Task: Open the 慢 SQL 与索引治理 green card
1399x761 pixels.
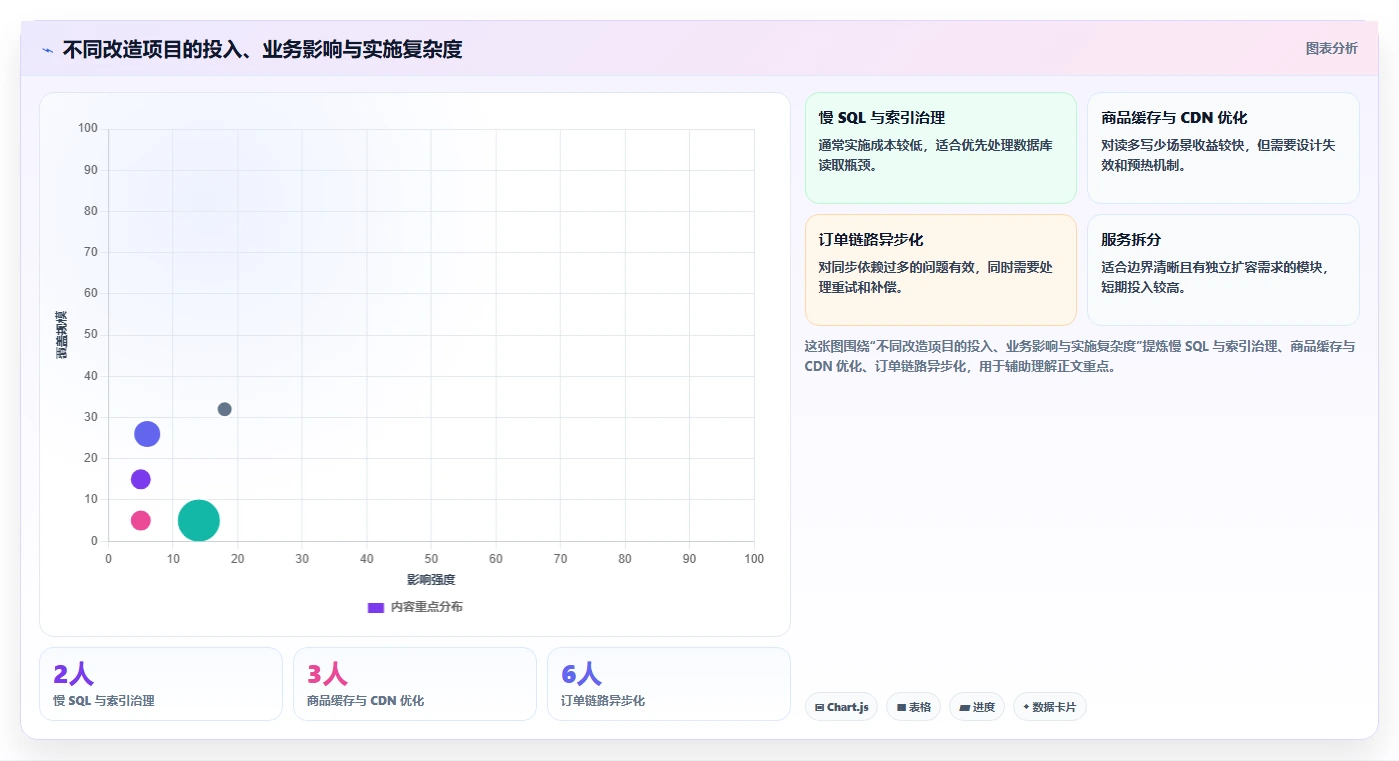Action: click(x=941, y=148)
